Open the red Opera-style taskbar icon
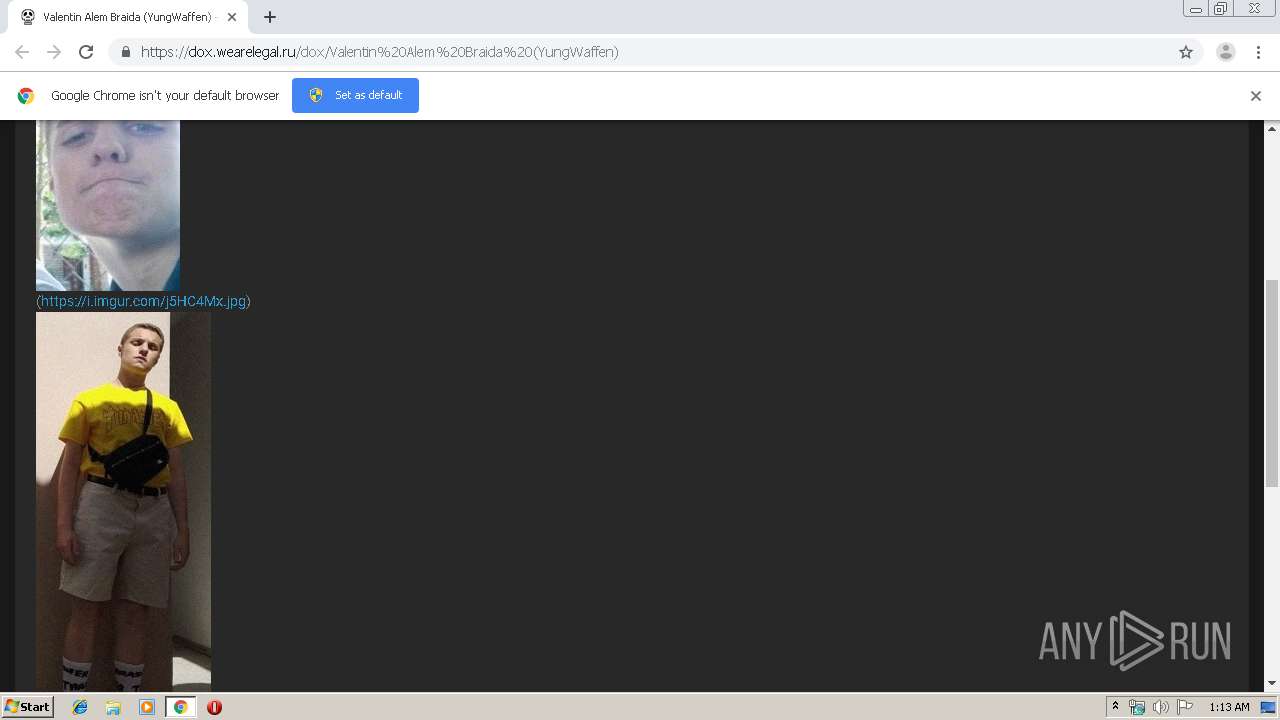1280x720 pixels. click(214, 707)
